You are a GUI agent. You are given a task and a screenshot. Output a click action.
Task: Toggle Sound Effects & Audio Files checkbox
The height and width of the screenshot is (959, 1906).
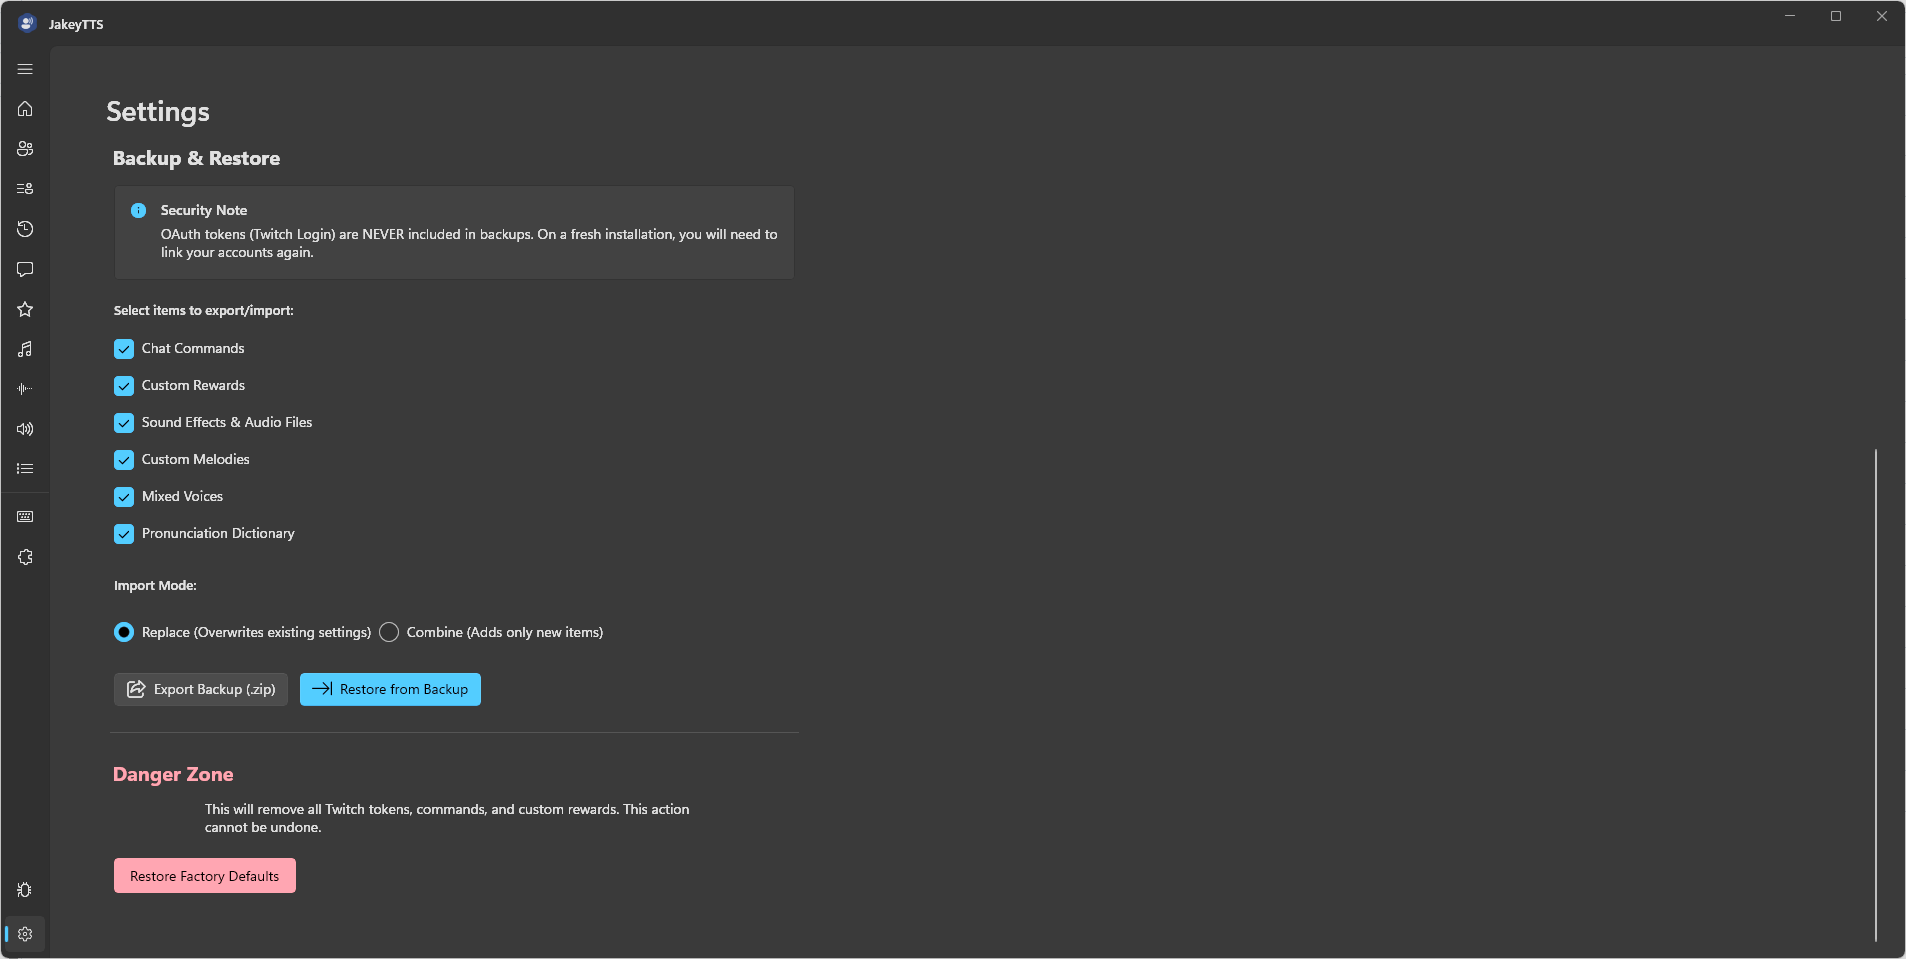[124, 423]
